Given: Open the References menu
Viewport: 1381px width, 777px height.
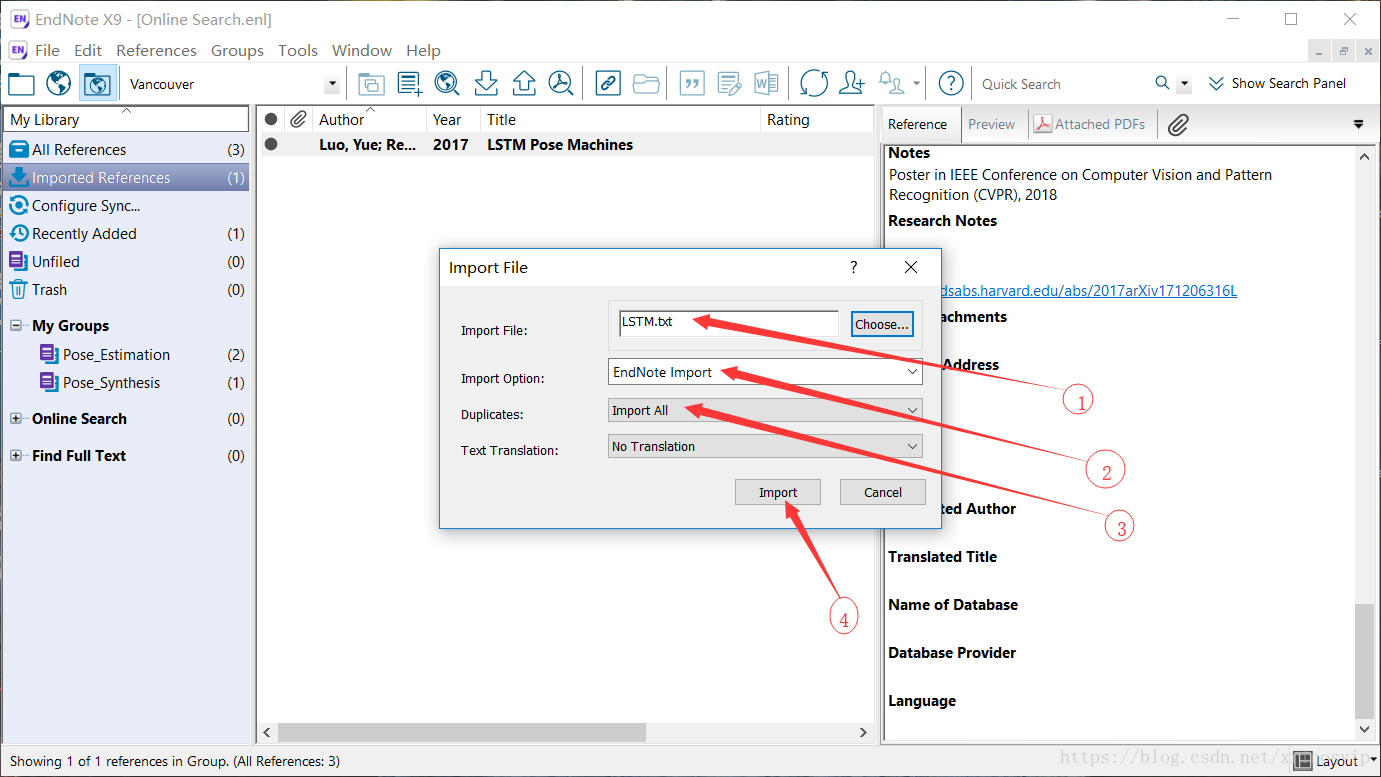Looking at the screenshot, I should [x=156, y=50].
